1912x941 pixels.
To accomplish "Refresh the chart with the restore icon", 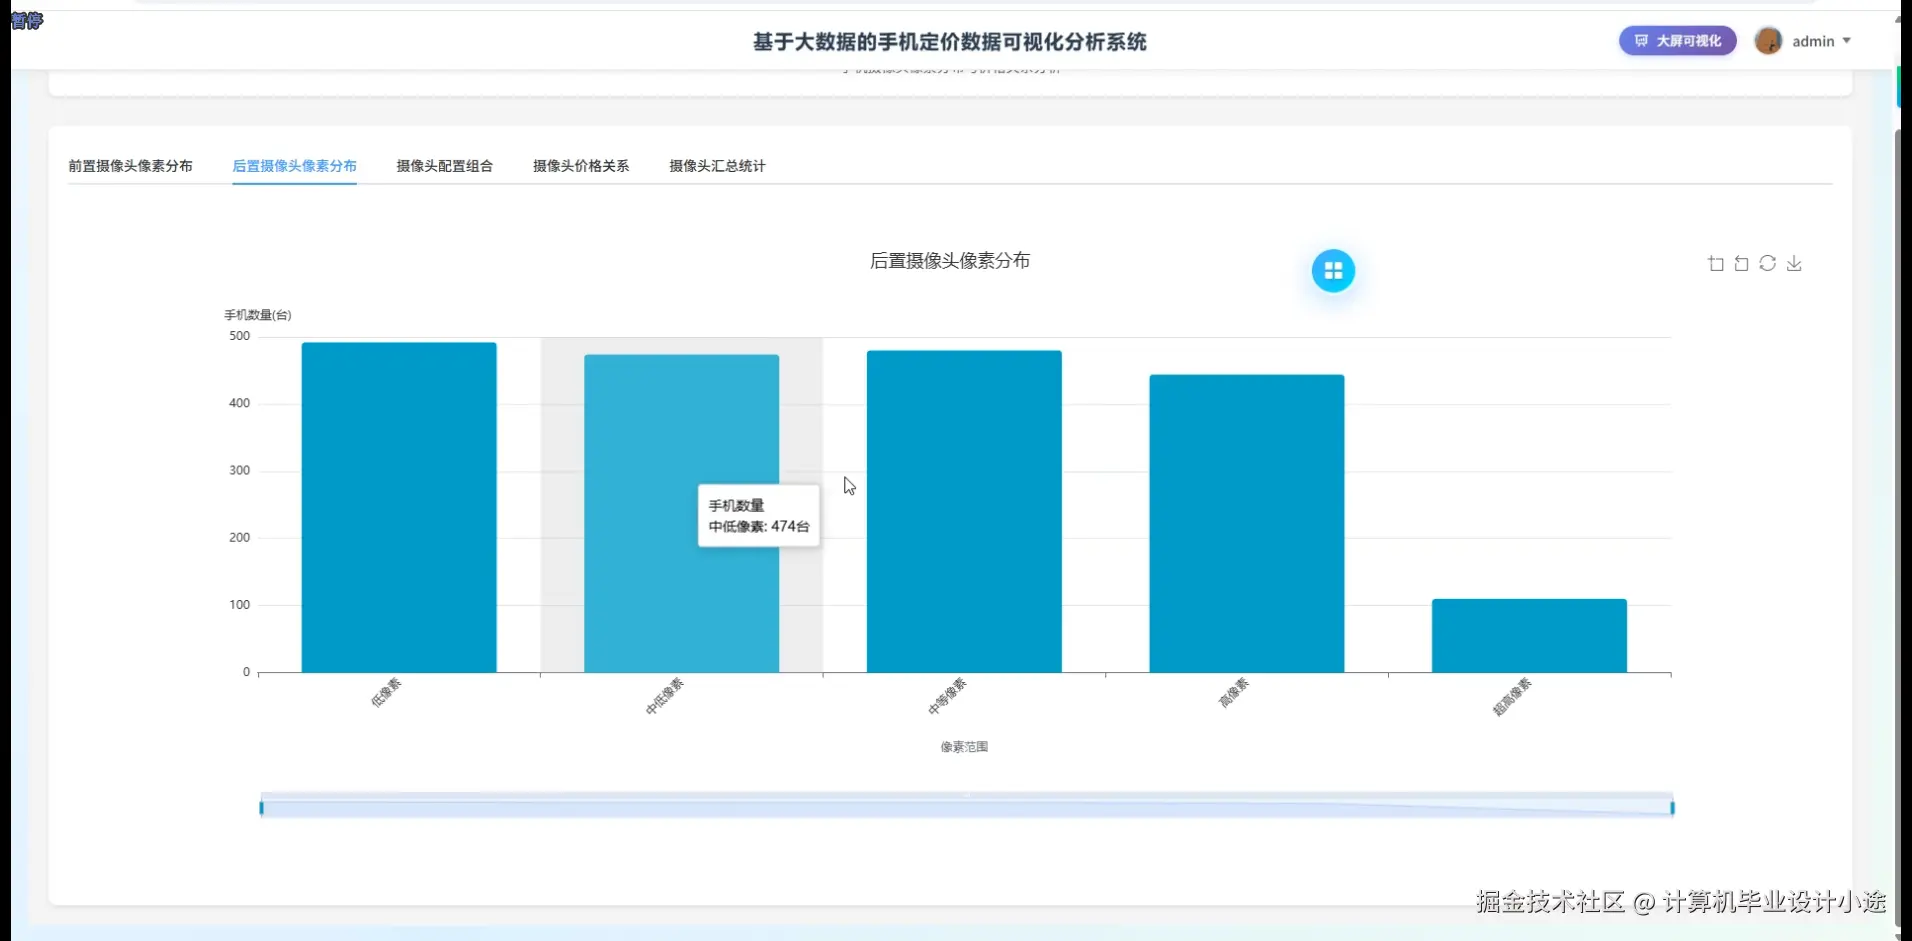I will pyautogui.click(x=1768, y=263).
